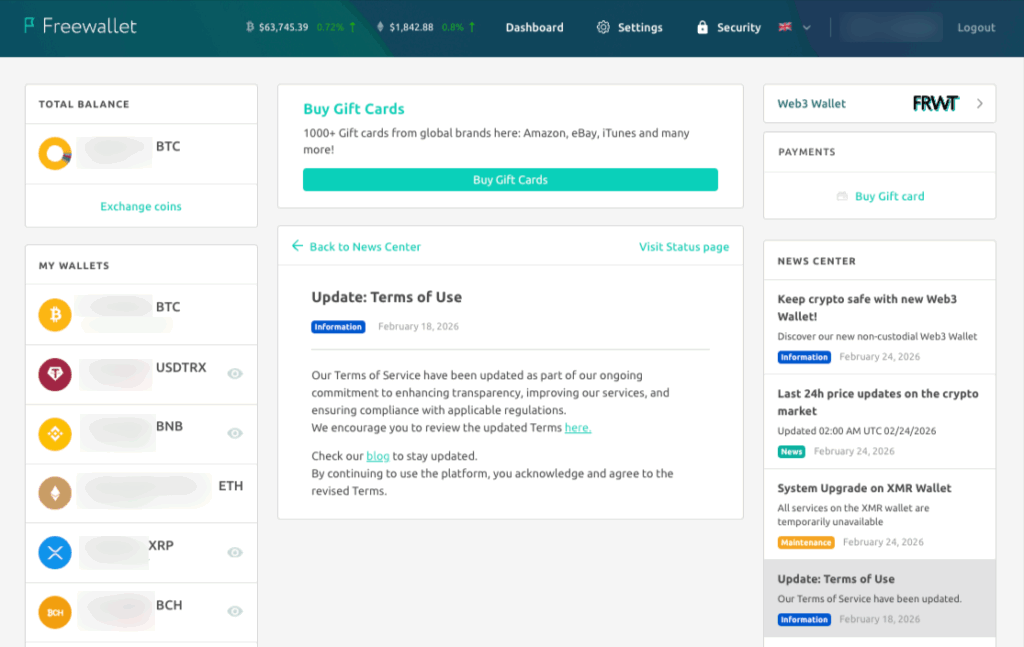Go back to News Center
The image size is (1024, 647).
(x=356, y=247)
